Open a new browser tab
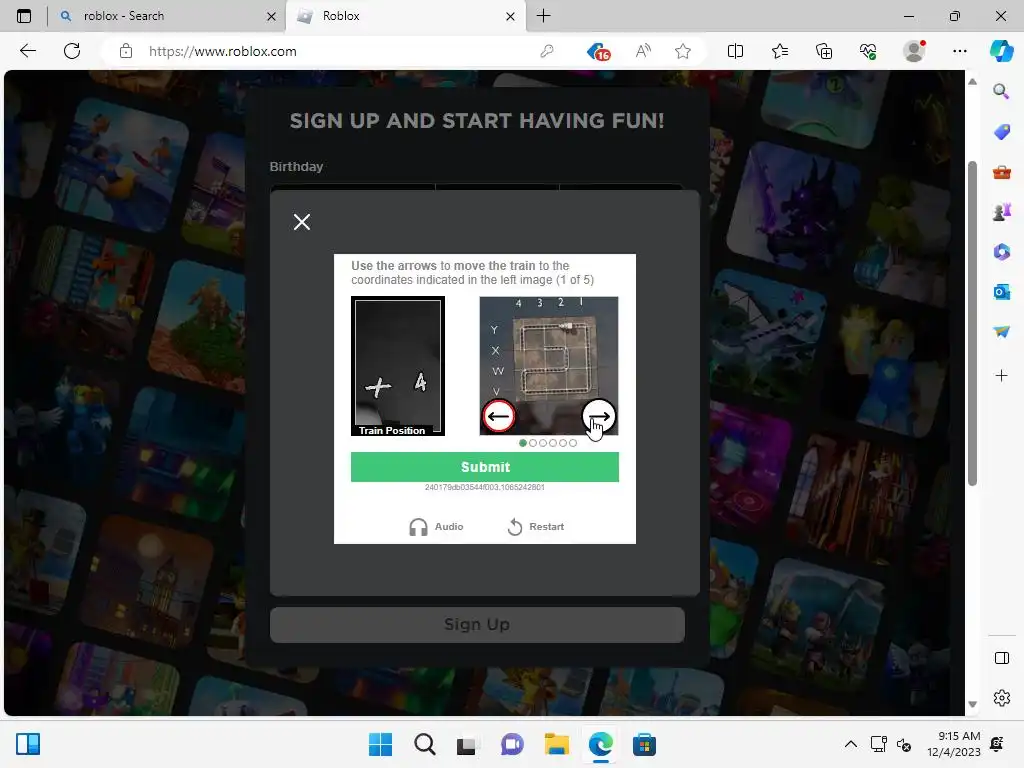This screenshot has height=768, width=1024. point(543,16)
